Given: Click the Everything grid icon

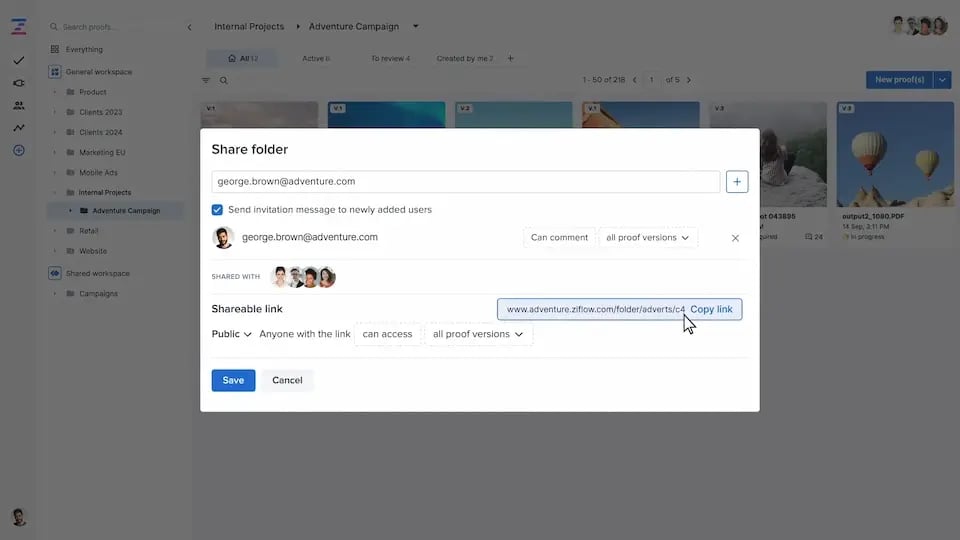Looking at the screenshot, I should coord(54,49).
